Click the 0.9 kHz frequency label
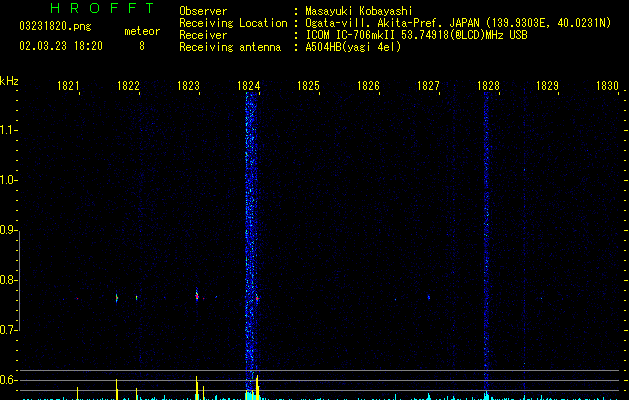Image resolution: width=629 pixels, height=400 pixels. (8, 230)
